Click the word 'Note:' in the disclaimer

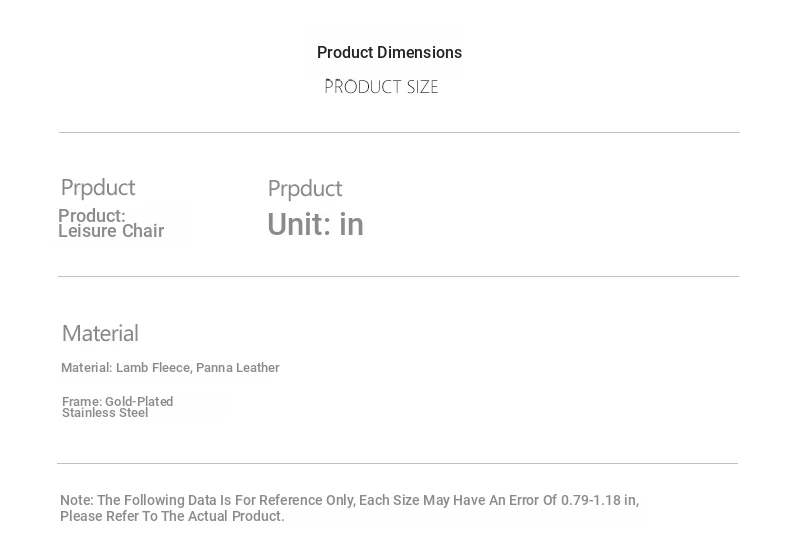click(77, 500)
